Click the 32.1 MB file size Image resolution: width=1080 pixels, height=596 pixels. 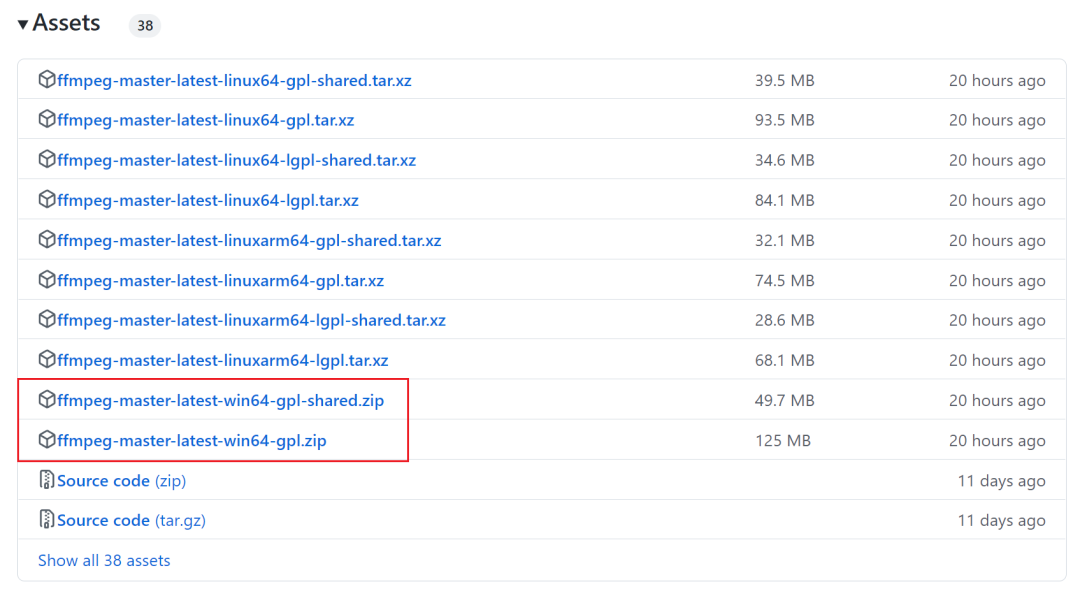tap(785, 240)
